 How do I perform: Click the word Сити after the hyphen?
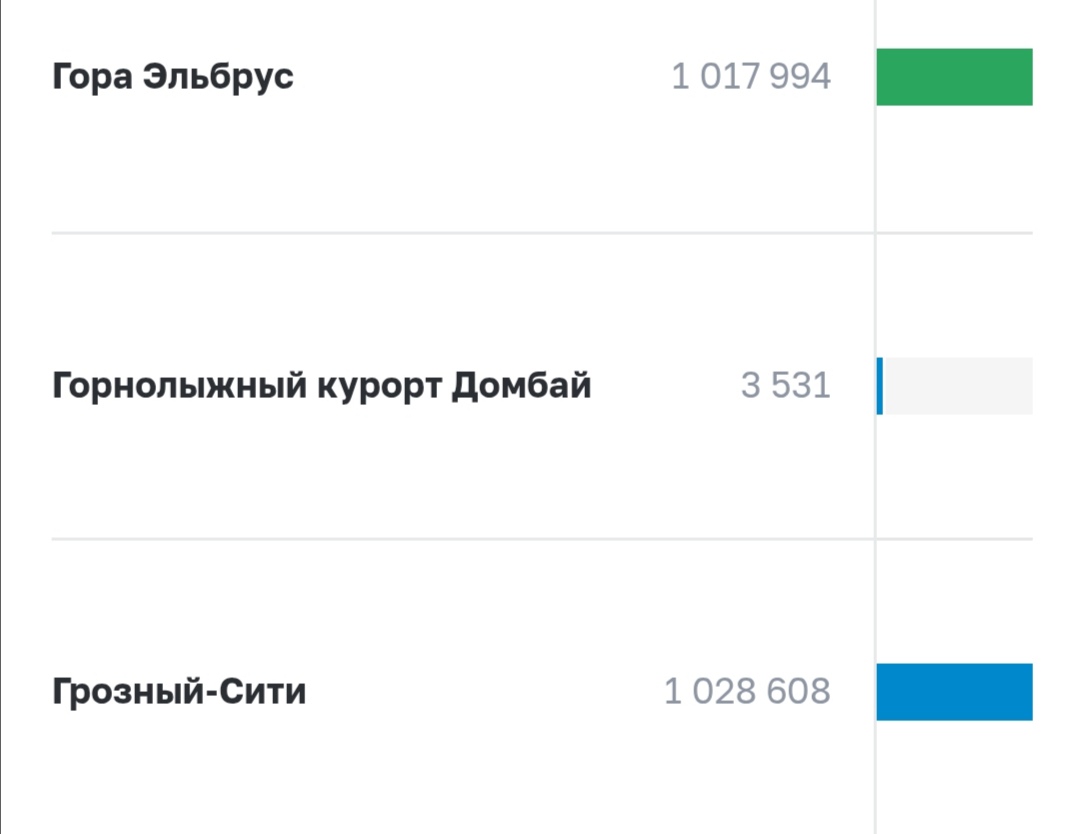point(262,692)
